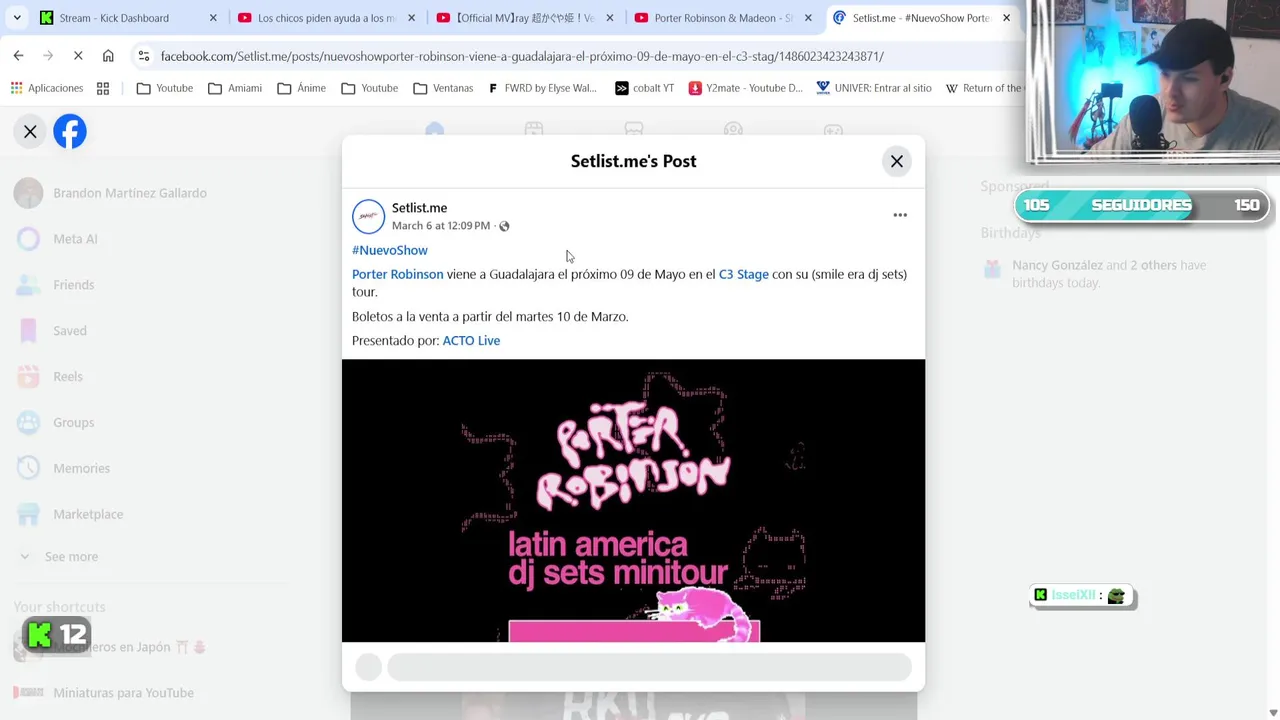Open Aplicaciones apps shortcut
Viewport: 1280px width, 720px height.
click(47, 88)
